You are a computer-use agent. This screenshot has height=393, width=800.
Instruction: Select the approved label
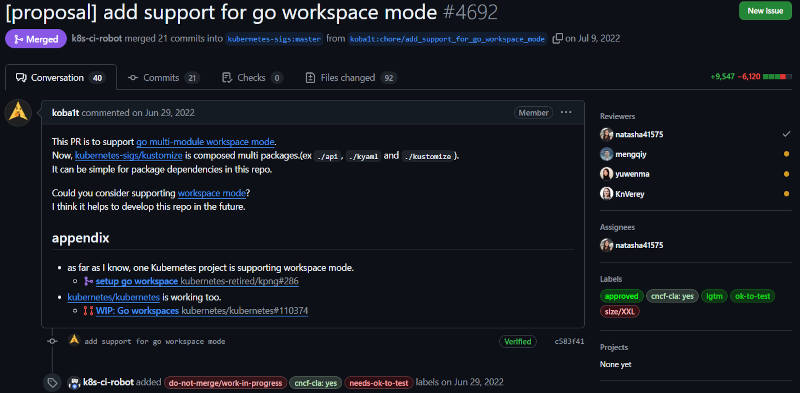[621, 296]
